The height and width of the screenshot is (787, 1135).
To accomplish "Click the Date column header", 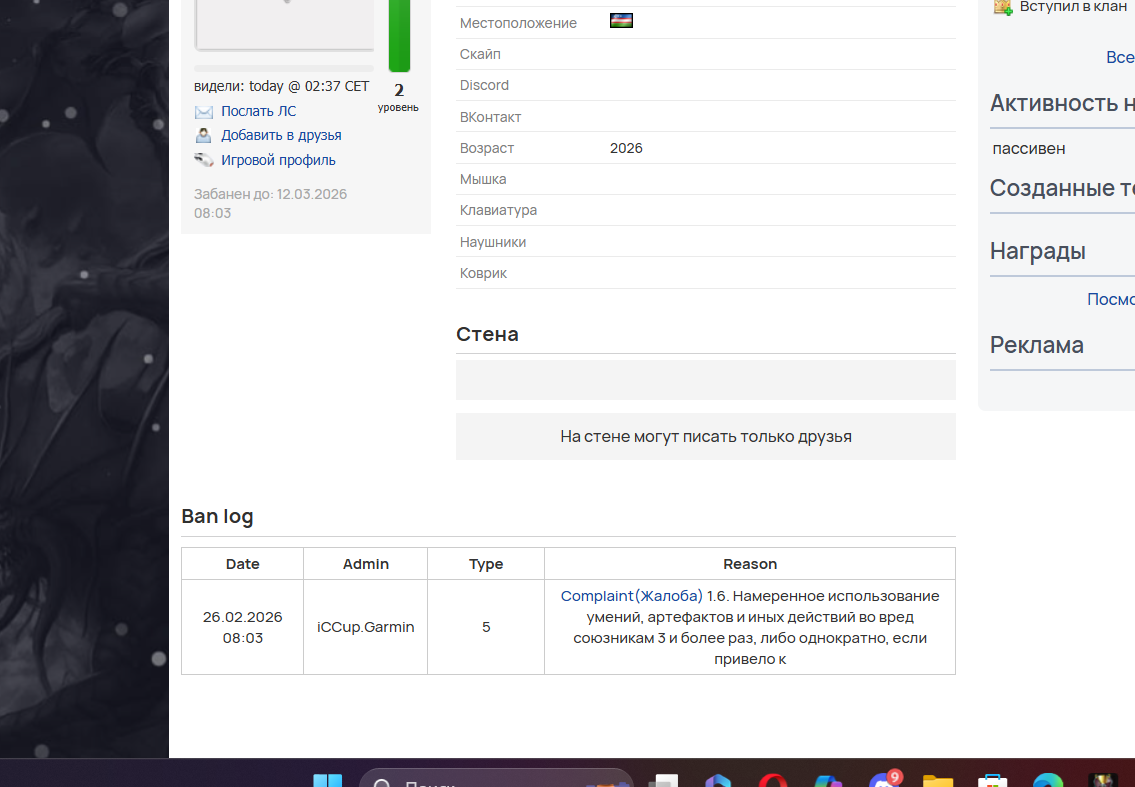I will click(x=242, y=564).
